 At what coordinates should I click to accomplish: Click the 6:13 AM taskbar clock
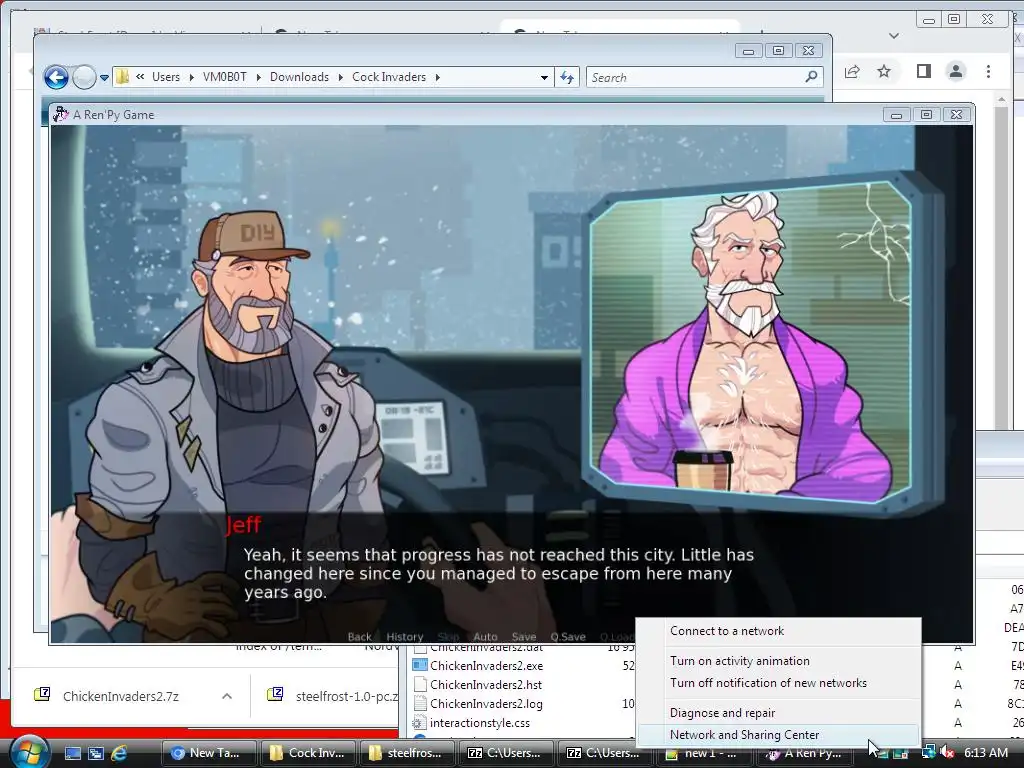point(986,753)
